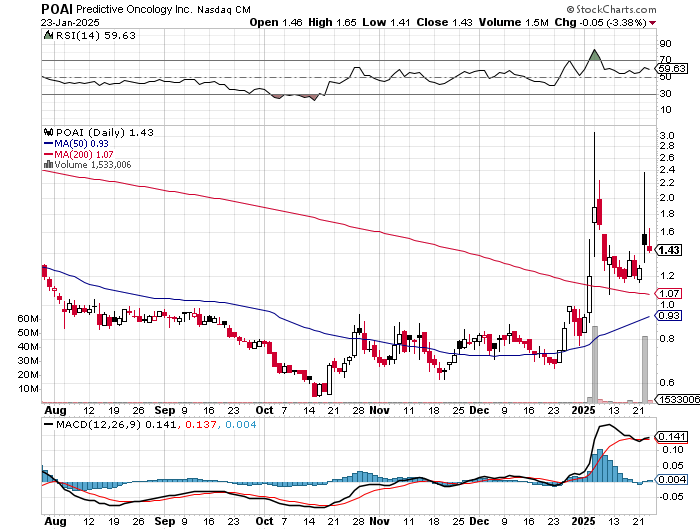Screen dimensions: 700x530
Task: Click the 0.6 price level on right axis
Action: [667, 383]
